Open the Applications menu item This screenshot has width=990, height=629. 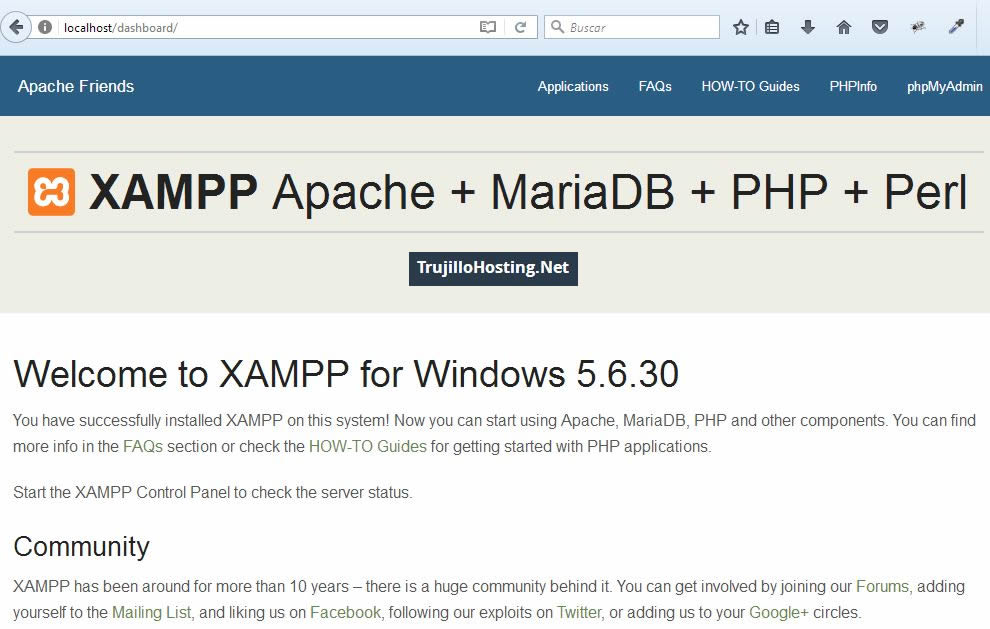[x=573, y=87]
